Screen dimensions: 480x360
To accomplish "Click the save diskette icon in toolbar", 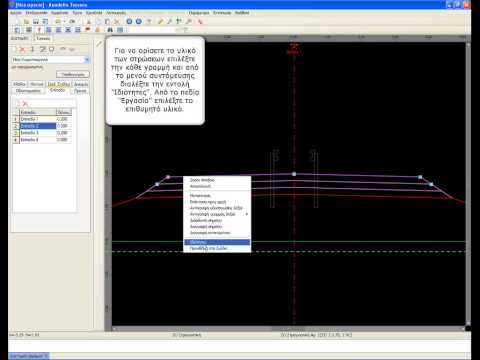I will pos(36,22).
